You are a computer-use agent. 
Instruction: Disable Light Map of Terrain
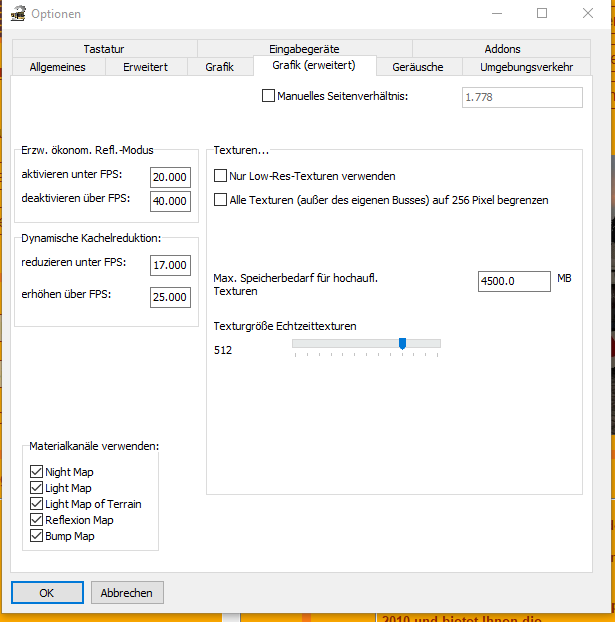tap(37, 503)
